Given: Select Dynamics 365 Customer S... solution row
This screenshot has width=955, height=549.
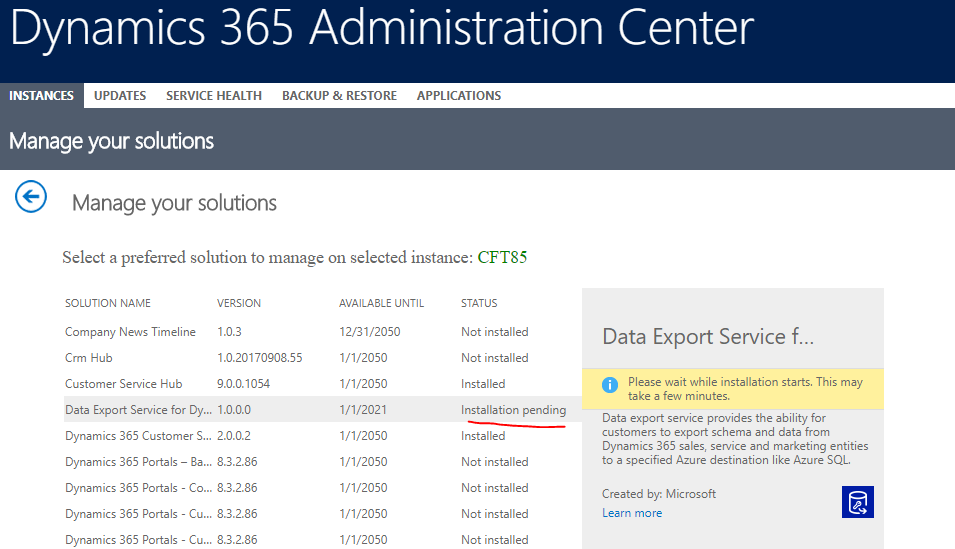Looking at the screenshot, I should [322, 436].
